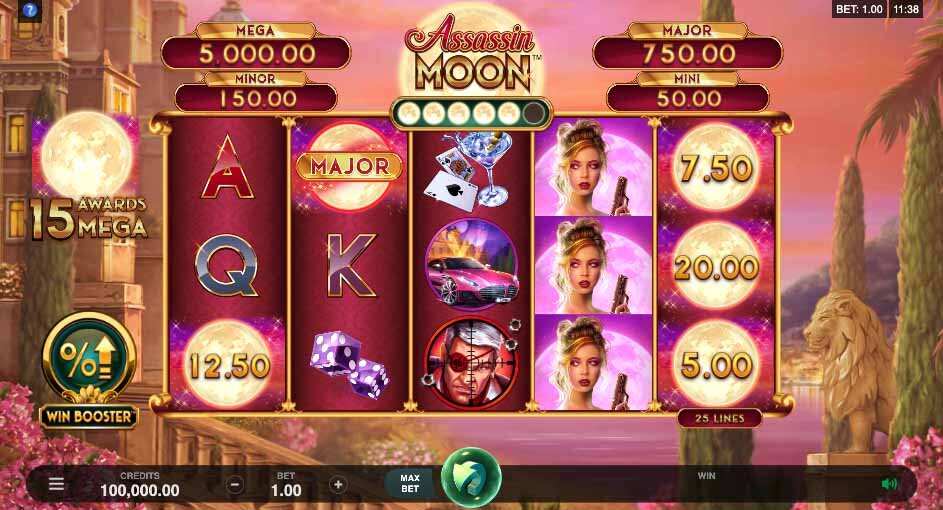Click the MINI 50.00 jackpot display
Viewport: 943px width, 510px height.
687,92
